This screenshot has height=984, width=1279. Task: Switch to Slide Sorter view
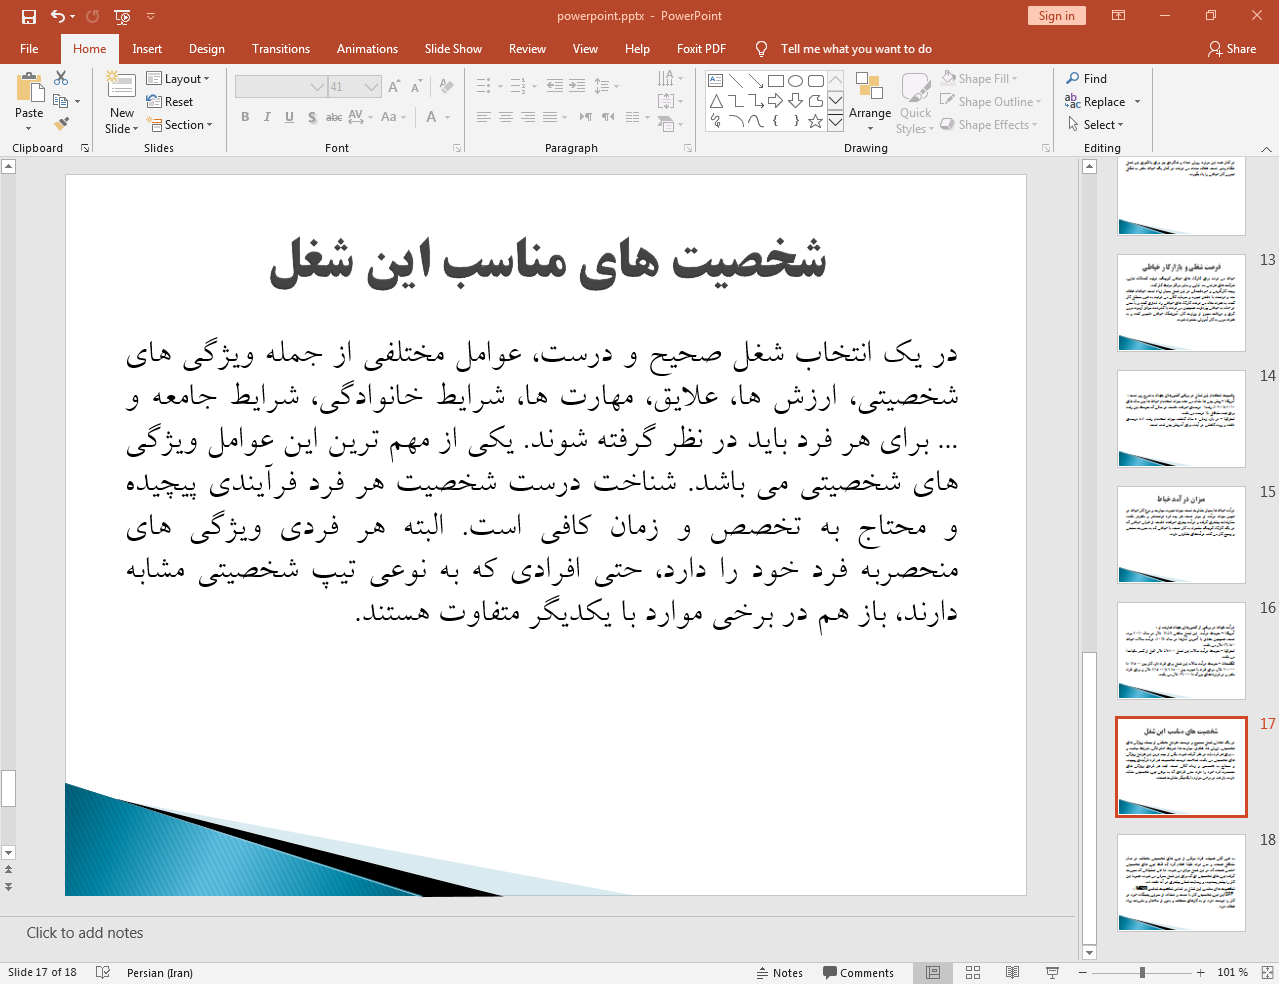[x=973, y=972]
